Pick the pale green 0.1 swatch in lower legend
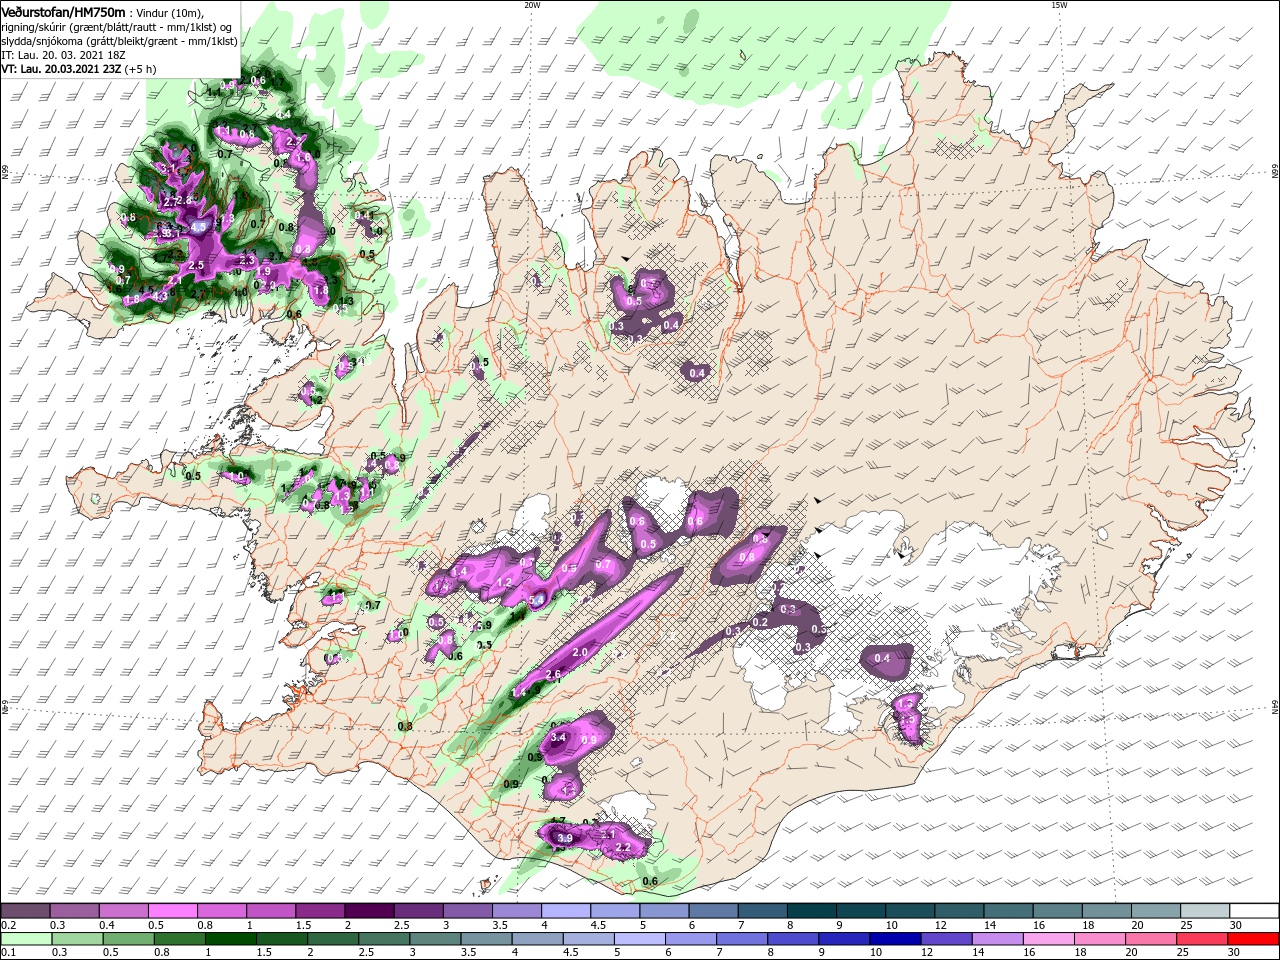Viewport: 1280px width, 960px height. pos(25,938)
